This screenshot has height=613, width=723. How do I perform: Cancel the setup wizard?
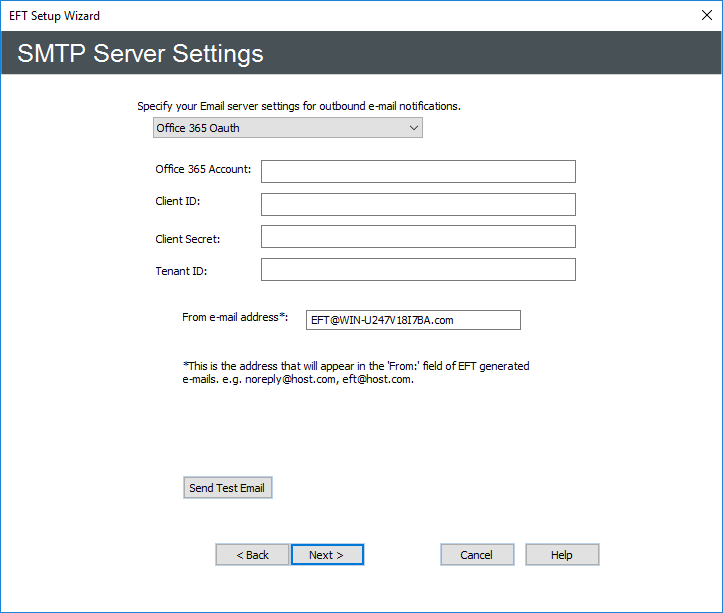[x=477, y=555]
